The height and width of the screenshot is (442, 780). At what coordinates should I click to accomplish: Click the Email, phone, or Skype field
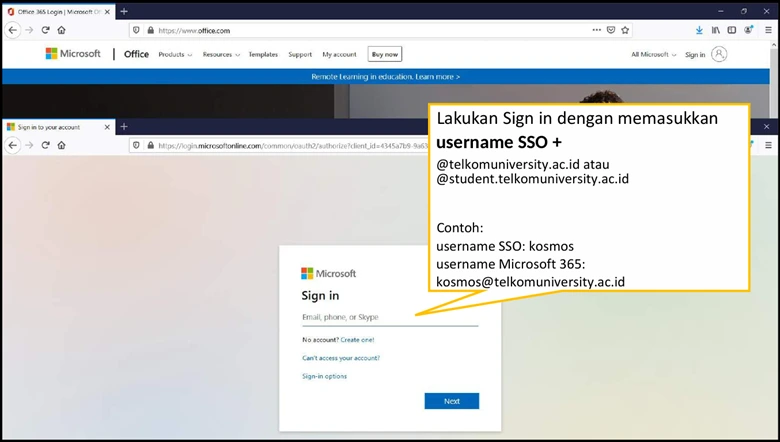click(390, 317)
